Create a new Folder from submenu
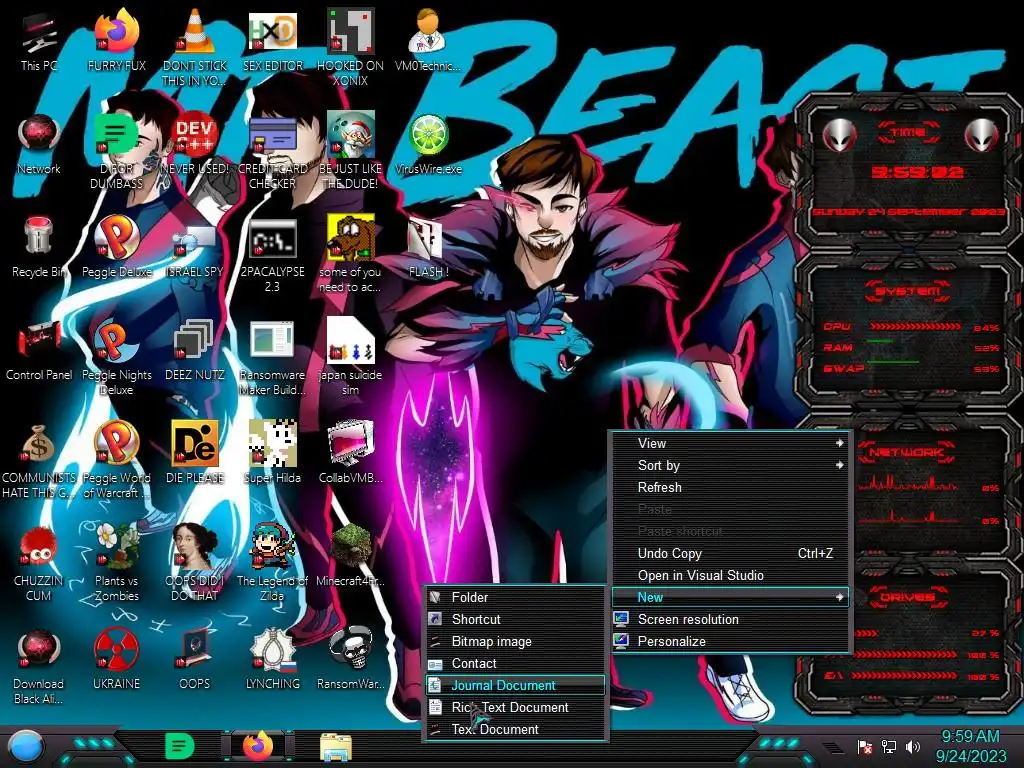Screen dimensions: 1024x768 515,598
